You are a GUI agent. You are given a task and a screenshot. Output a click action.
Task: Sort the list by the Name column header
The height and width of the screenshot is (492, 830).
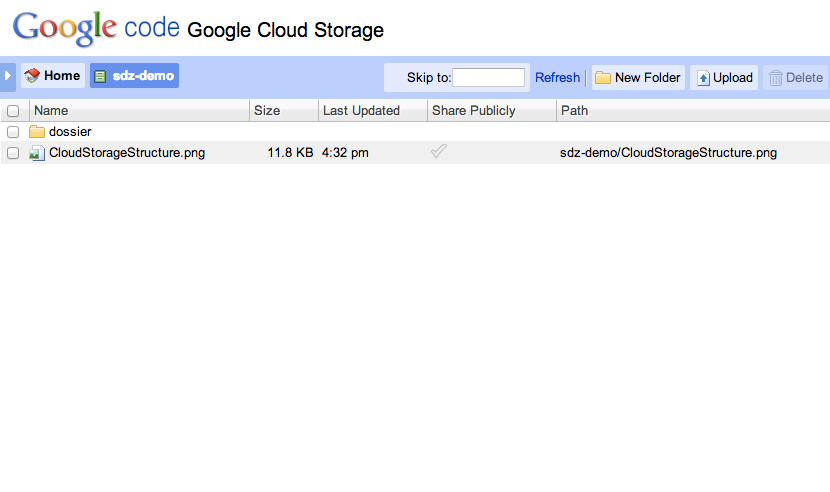pos(51,111)
